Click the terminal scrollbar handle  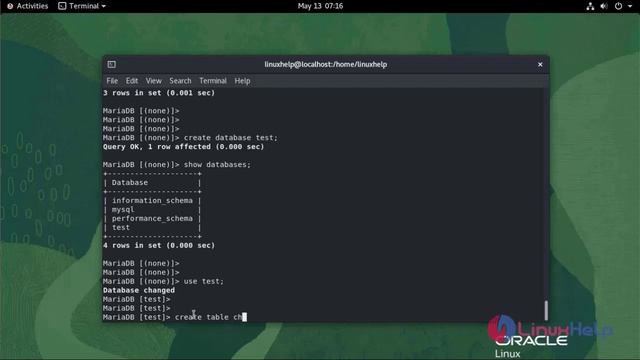(x=546, y=310)
